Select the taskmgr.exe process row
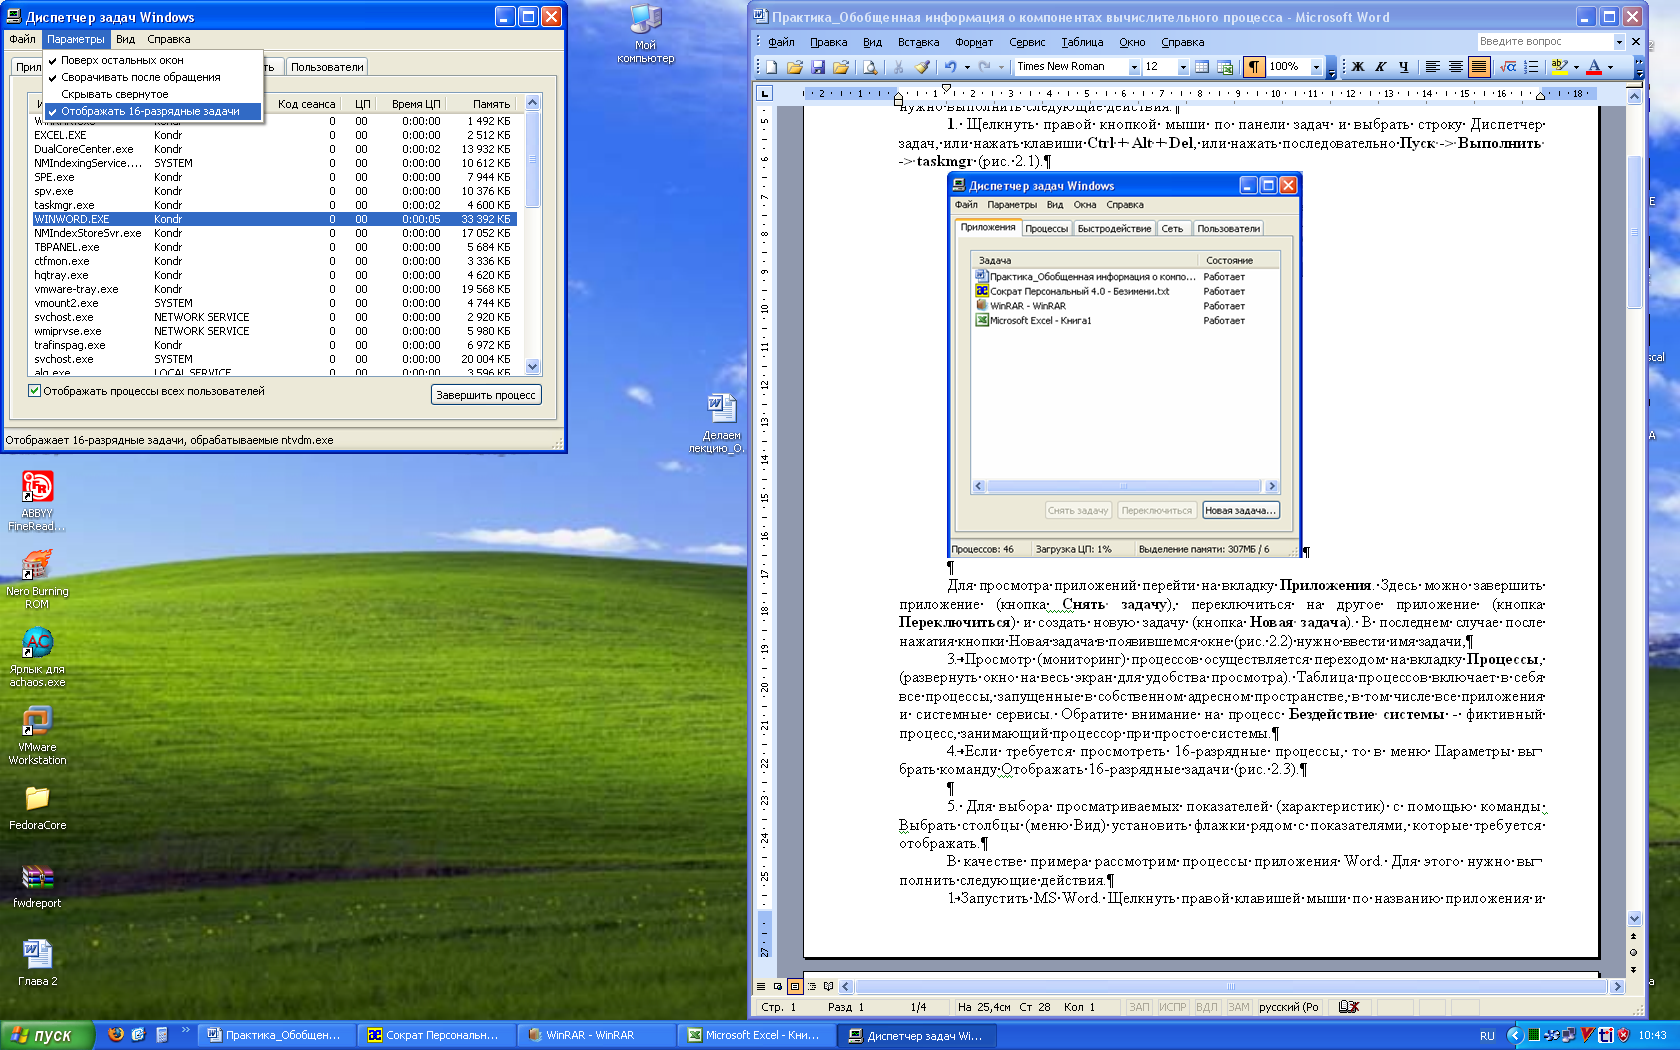The image size is (1680, 1050). [274, 205]
